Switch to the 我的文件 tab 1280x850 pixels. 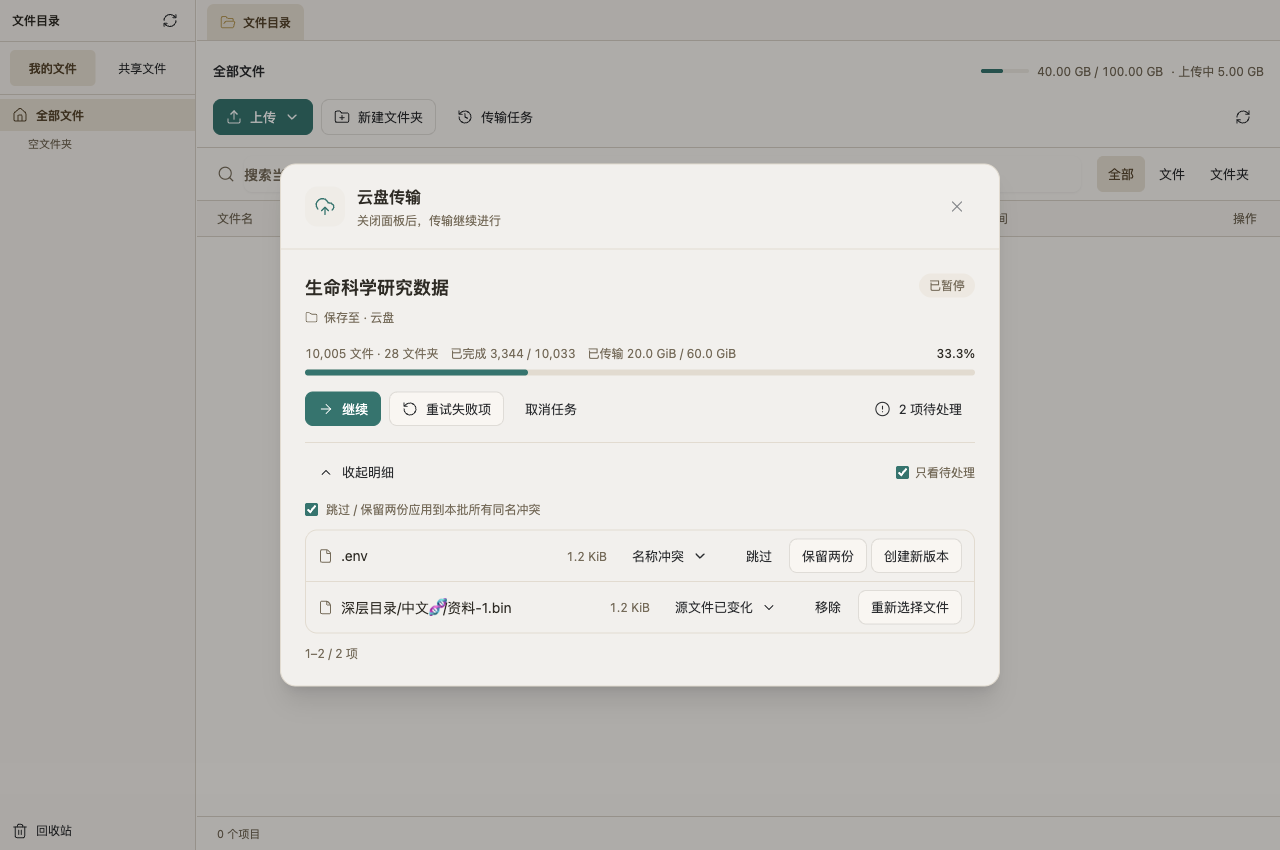click(x=52, y=68)
